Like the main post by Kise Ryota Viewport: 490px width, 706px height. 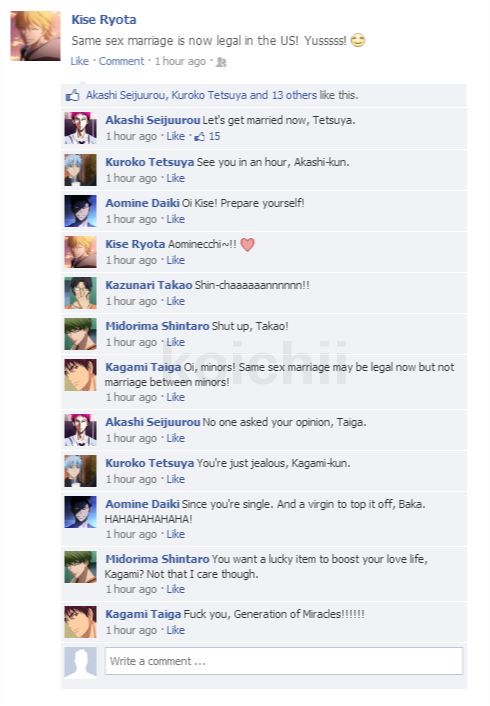pos(80,61)
